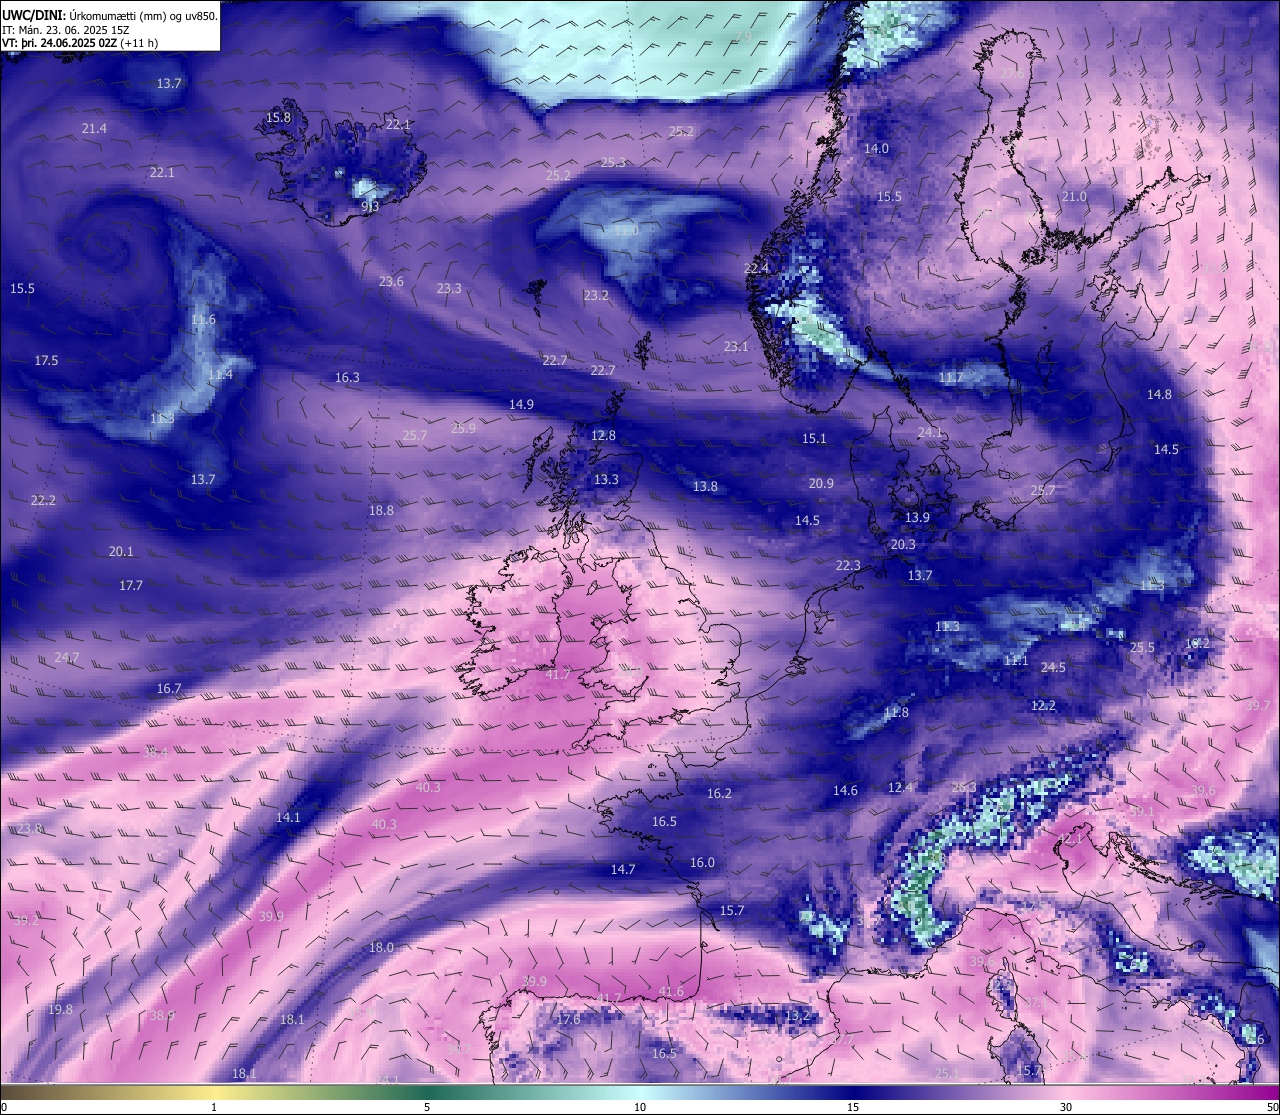
Task: Click the 15.1 value in the Skagerrak area
Action: click(x=814, y=439)
